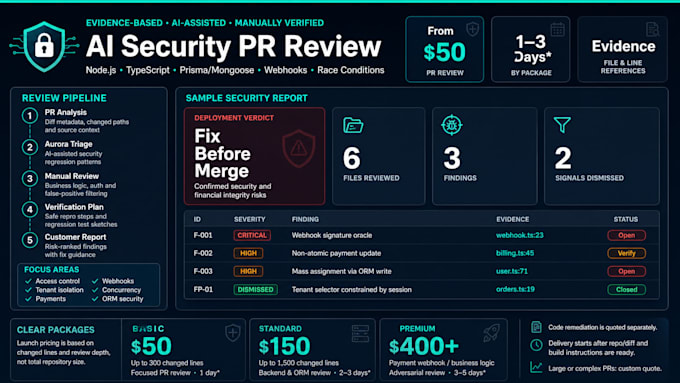Click the STATUS column header
This screenshot has width=680, height=383.
click(x=625, y=219)
